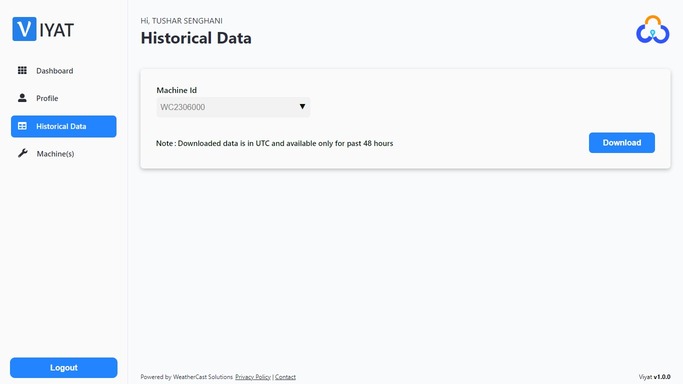Click the IYAT brand text
The image size is (683, 384).
[x=57, y=30]
